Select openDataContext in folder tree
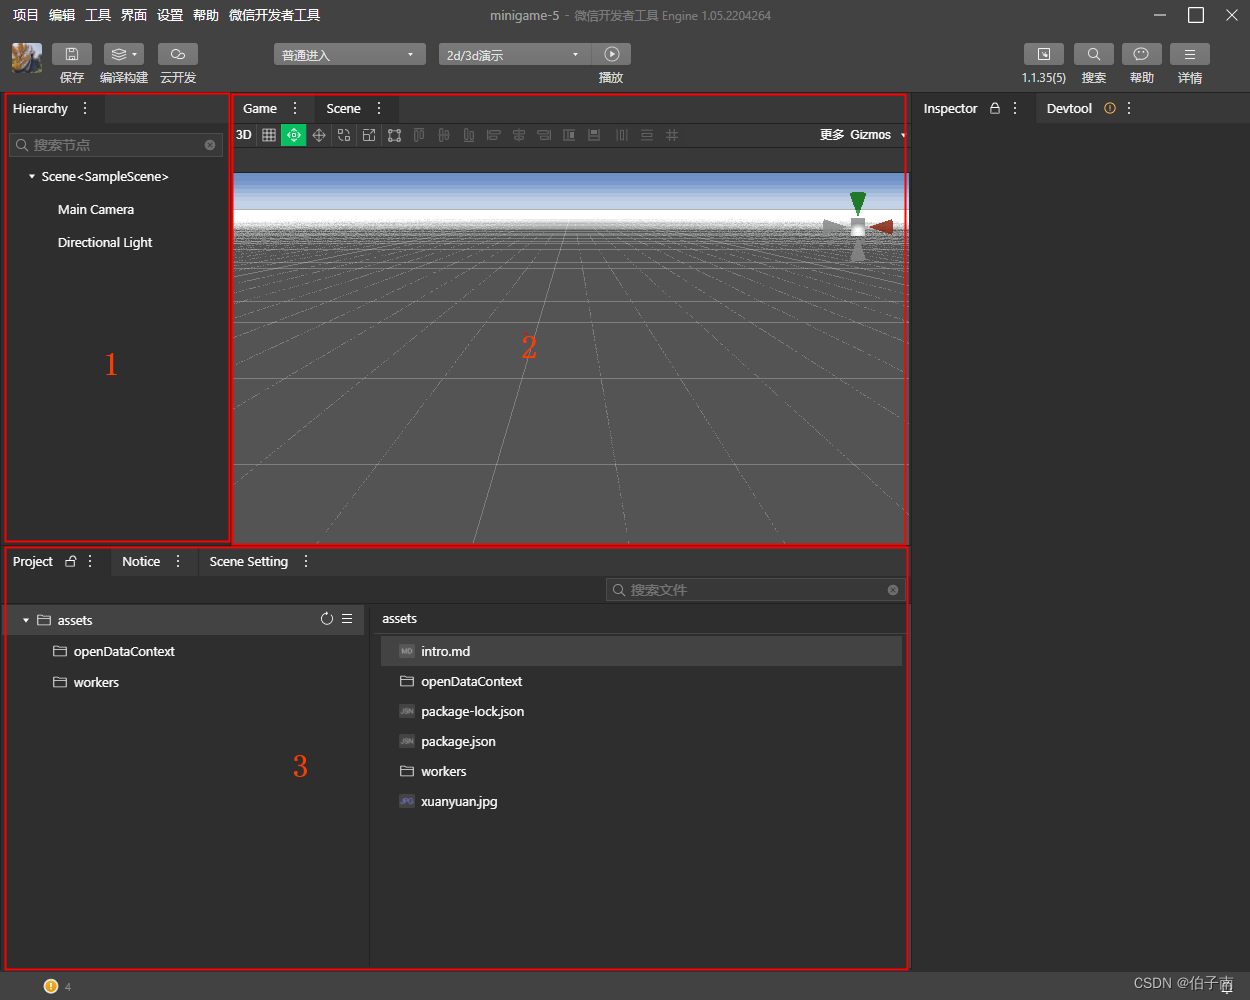The width and height of the screenshot is (1250, 1000). pyautogui.click(x=124, y=651)
